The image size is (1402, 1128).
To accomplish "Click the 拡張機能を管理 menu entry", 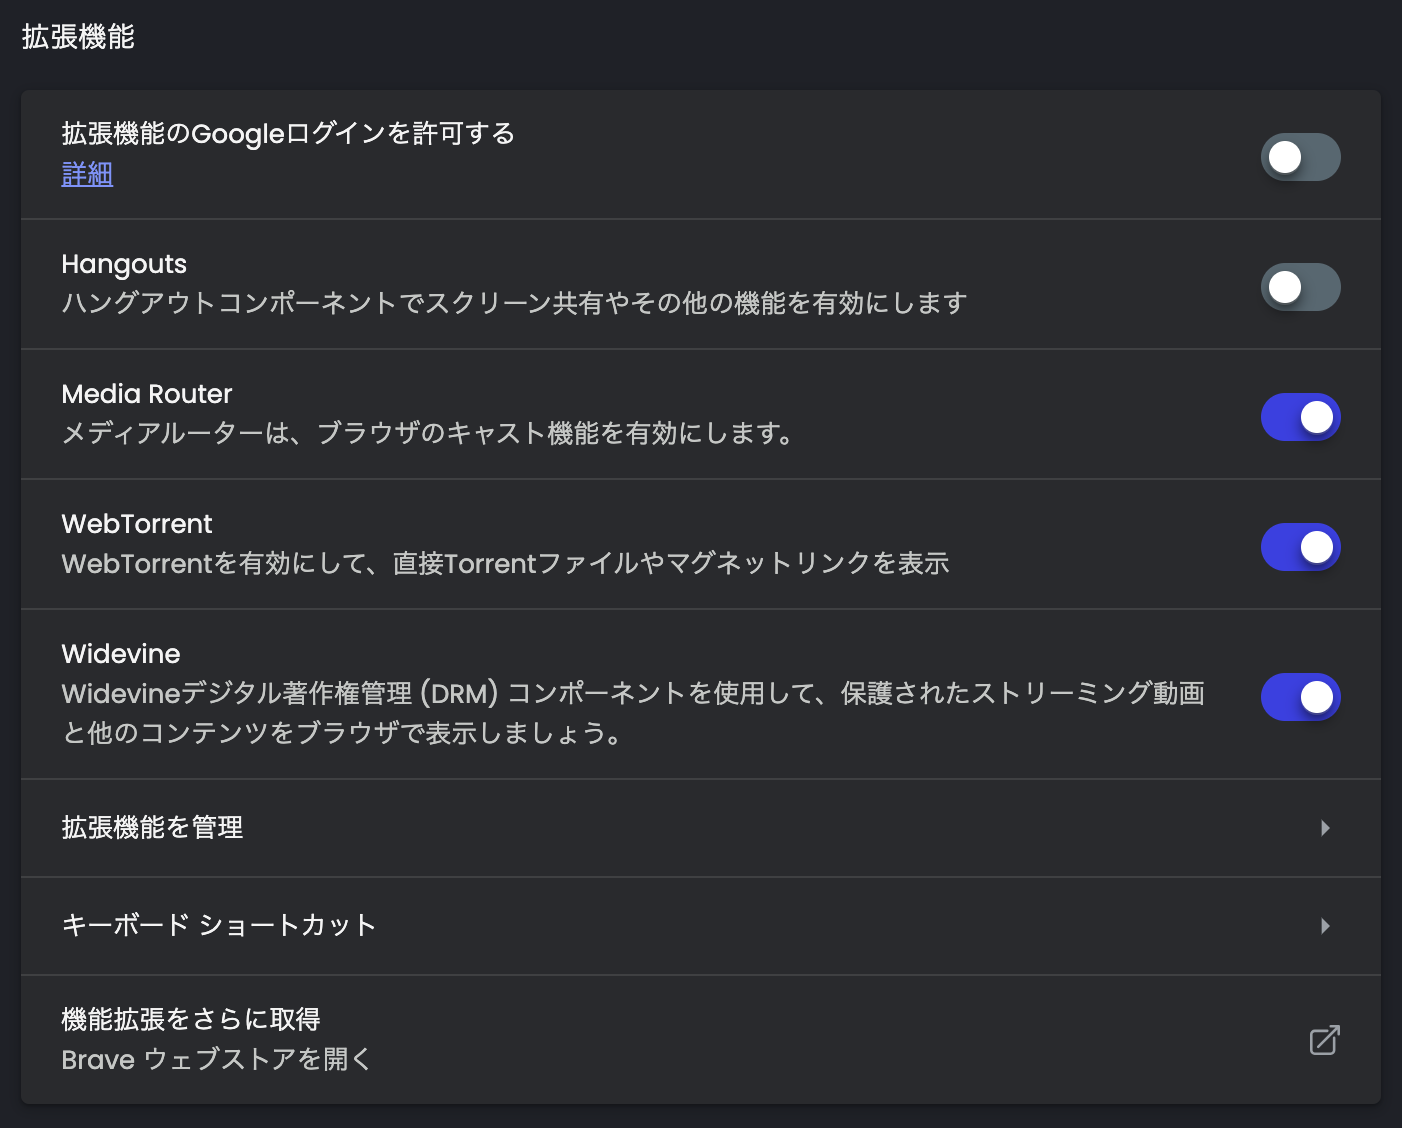I will (152, 828).
